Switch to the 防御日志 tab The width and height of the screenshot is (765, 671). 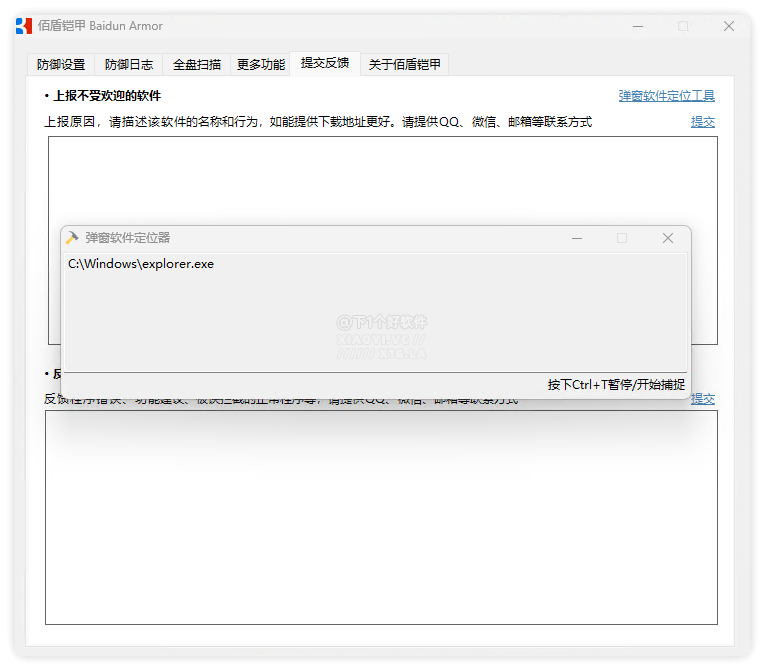coord(129,64)
